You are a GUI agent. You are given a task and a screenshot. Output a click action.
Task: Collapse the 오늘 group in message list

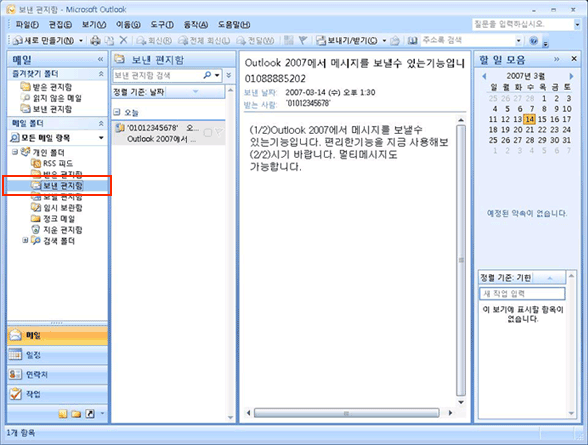click(117, 112)
